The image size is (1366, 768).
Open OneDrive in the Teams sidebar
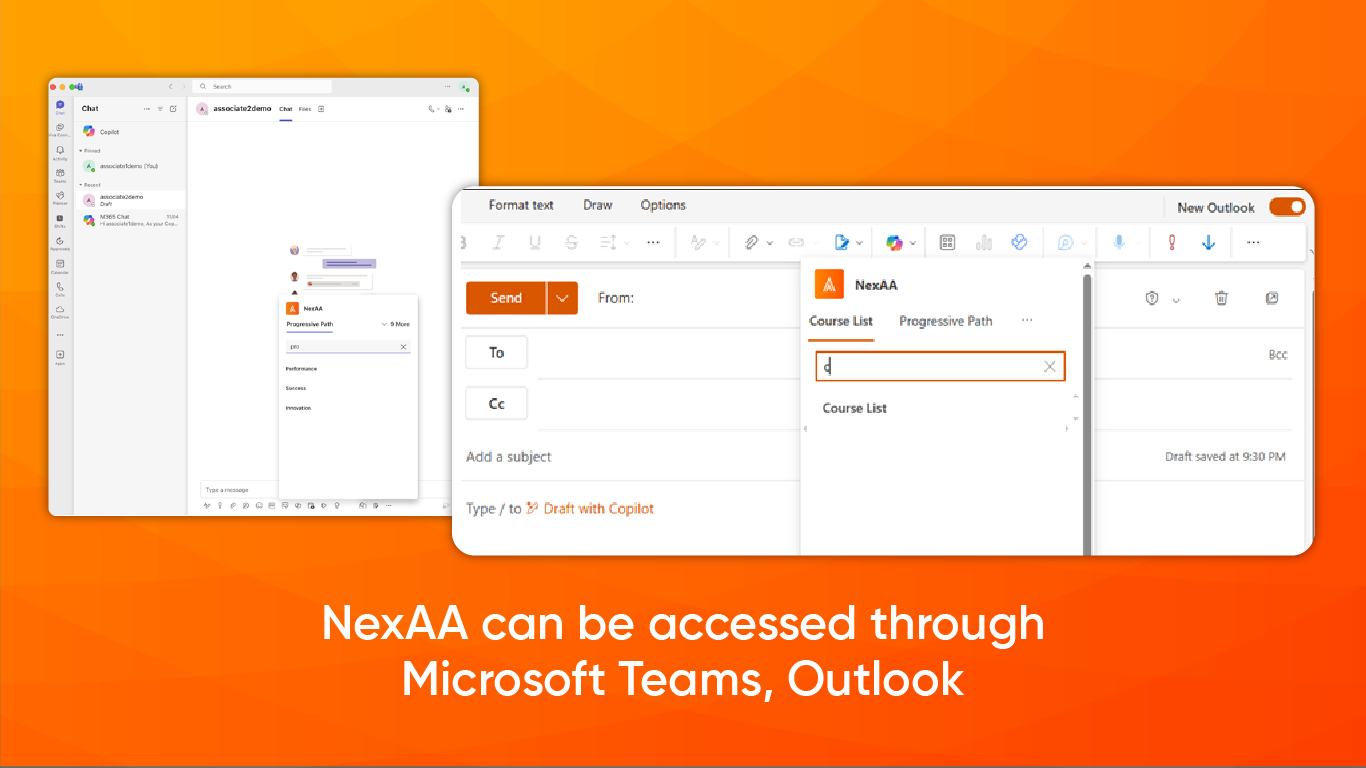pyautogui.click(x=60, y=311)
